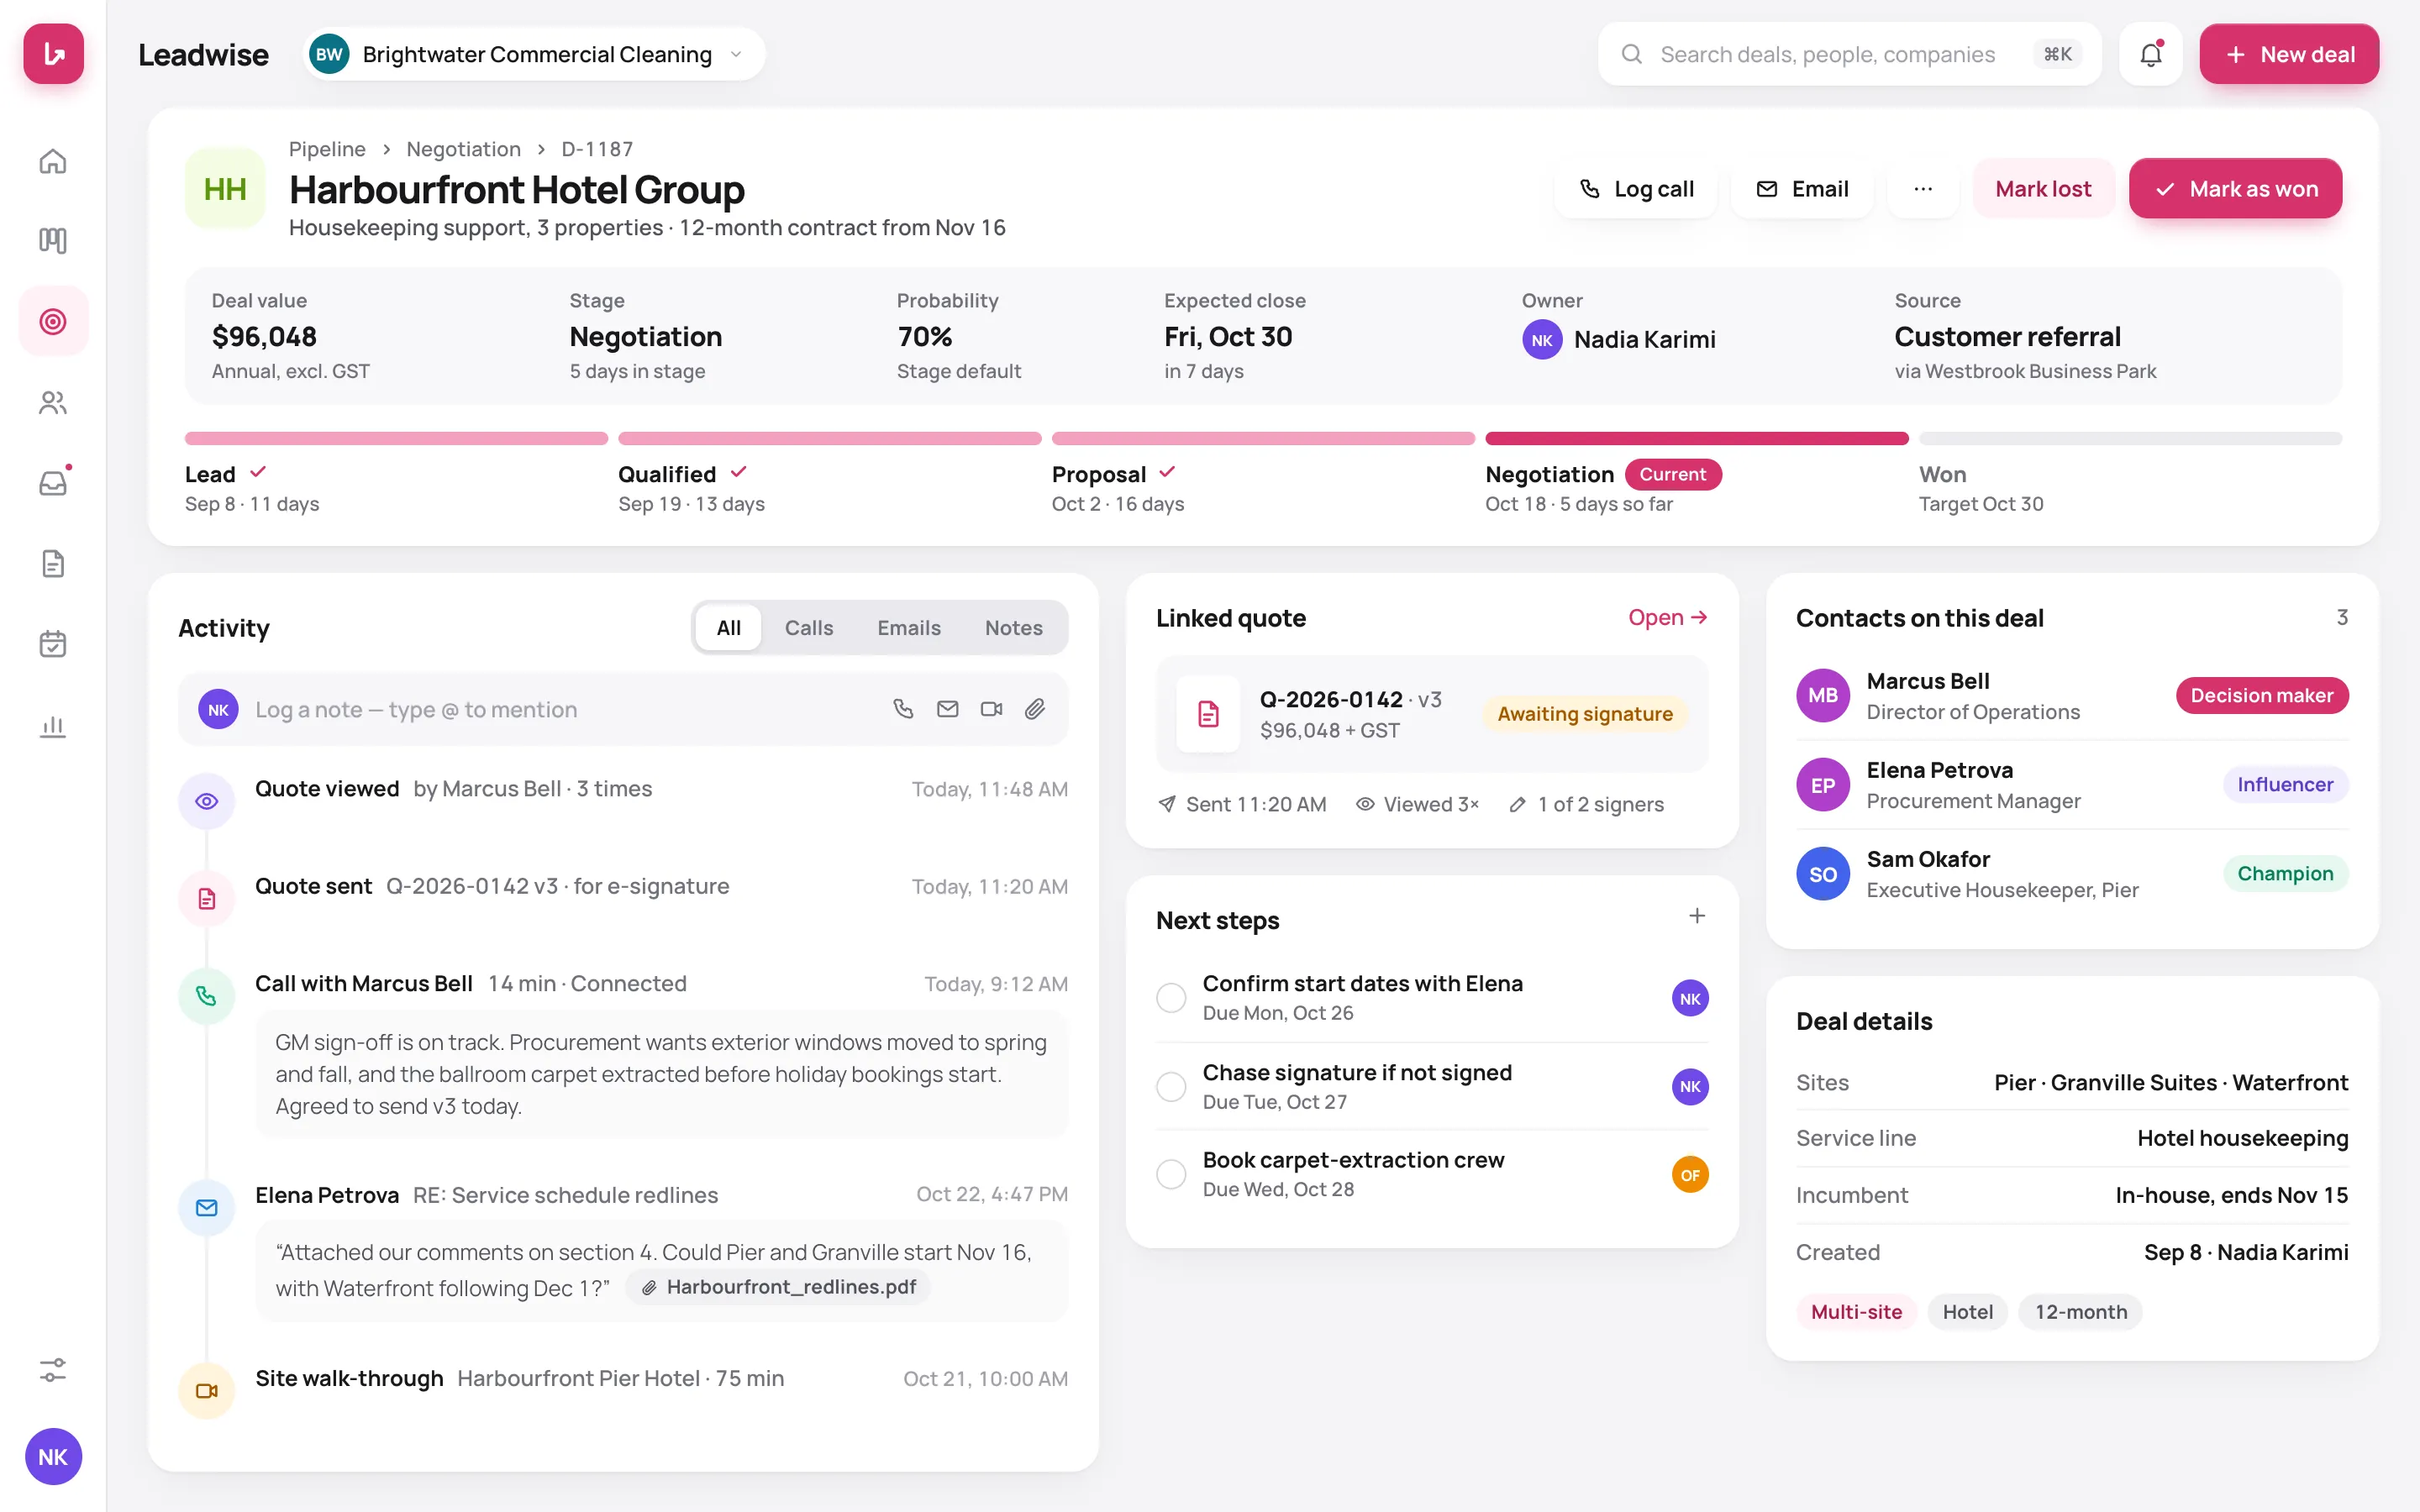
Task: Click the Pipeline breadcrumb link
Action: point(327,149)
